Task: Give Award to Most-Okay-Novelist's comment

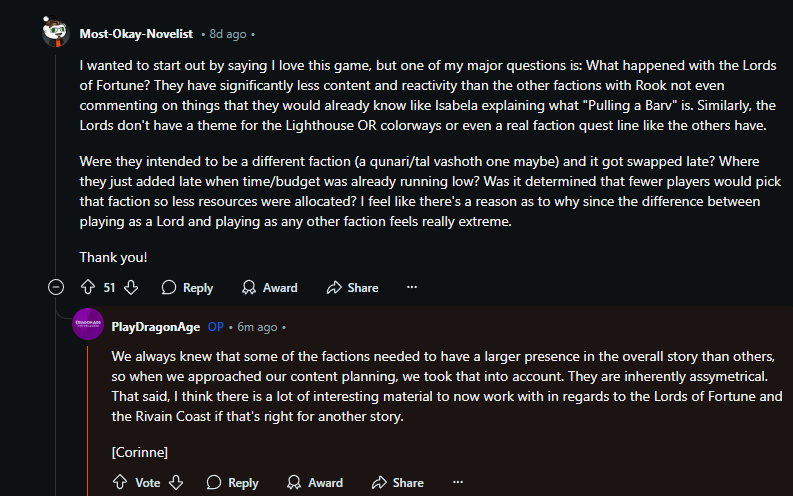Action: (x=270, y=288)
